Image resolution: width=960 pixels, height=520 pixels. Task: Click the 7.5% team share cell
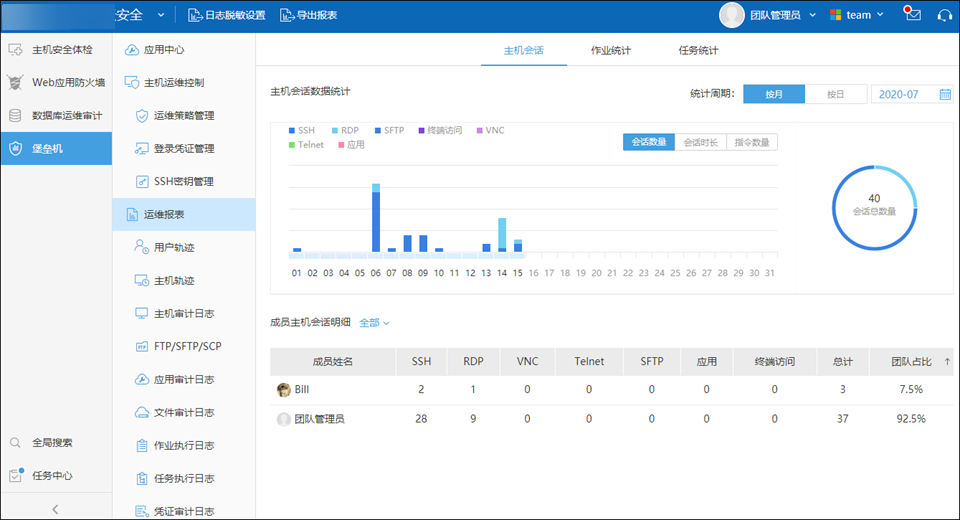click(911, 390)
